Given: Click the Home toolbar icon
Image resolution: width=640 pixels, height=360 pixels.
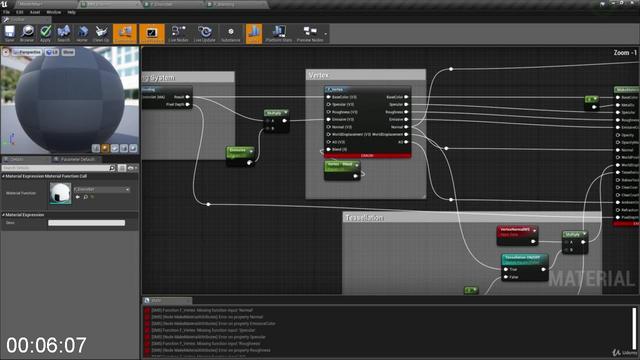Looking at the screenshot, I should (82, 33).
